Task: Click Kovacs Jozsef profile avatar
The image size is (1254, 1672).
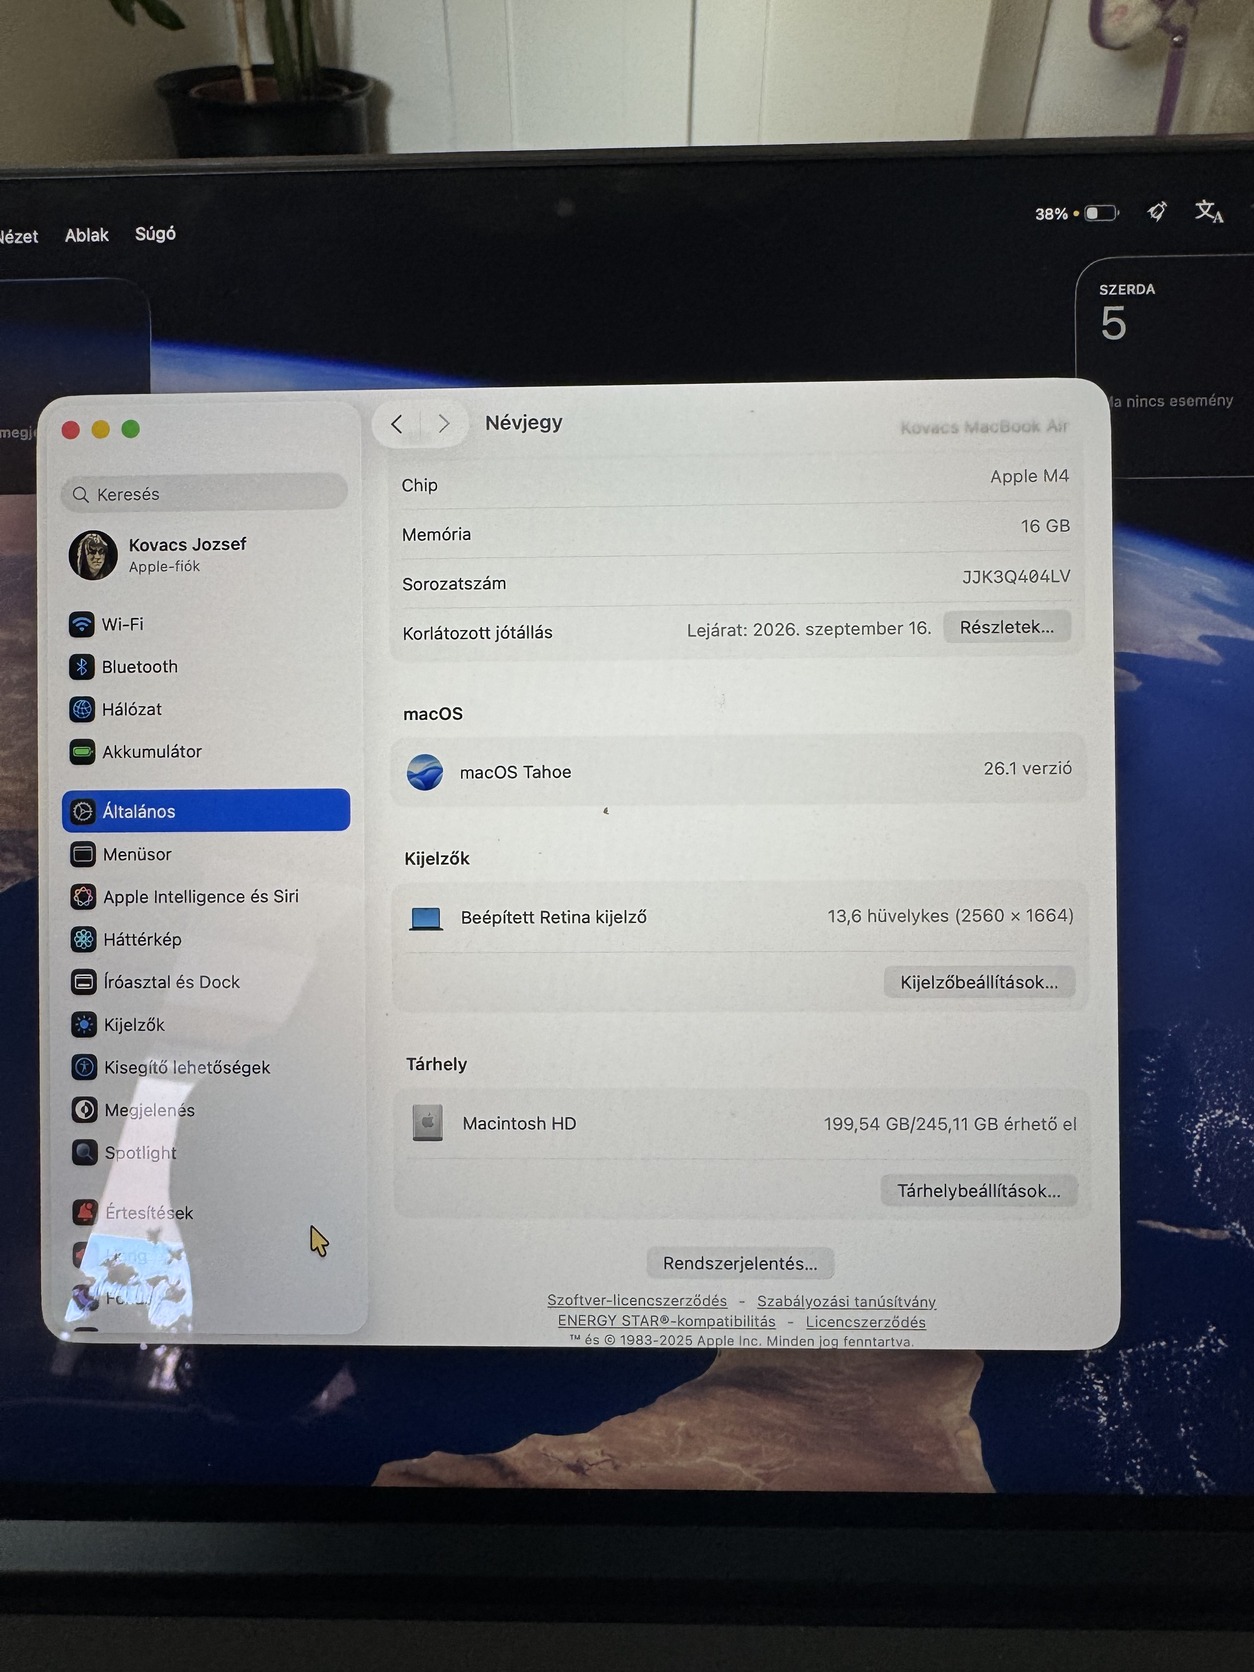Action: click(93, 555)
